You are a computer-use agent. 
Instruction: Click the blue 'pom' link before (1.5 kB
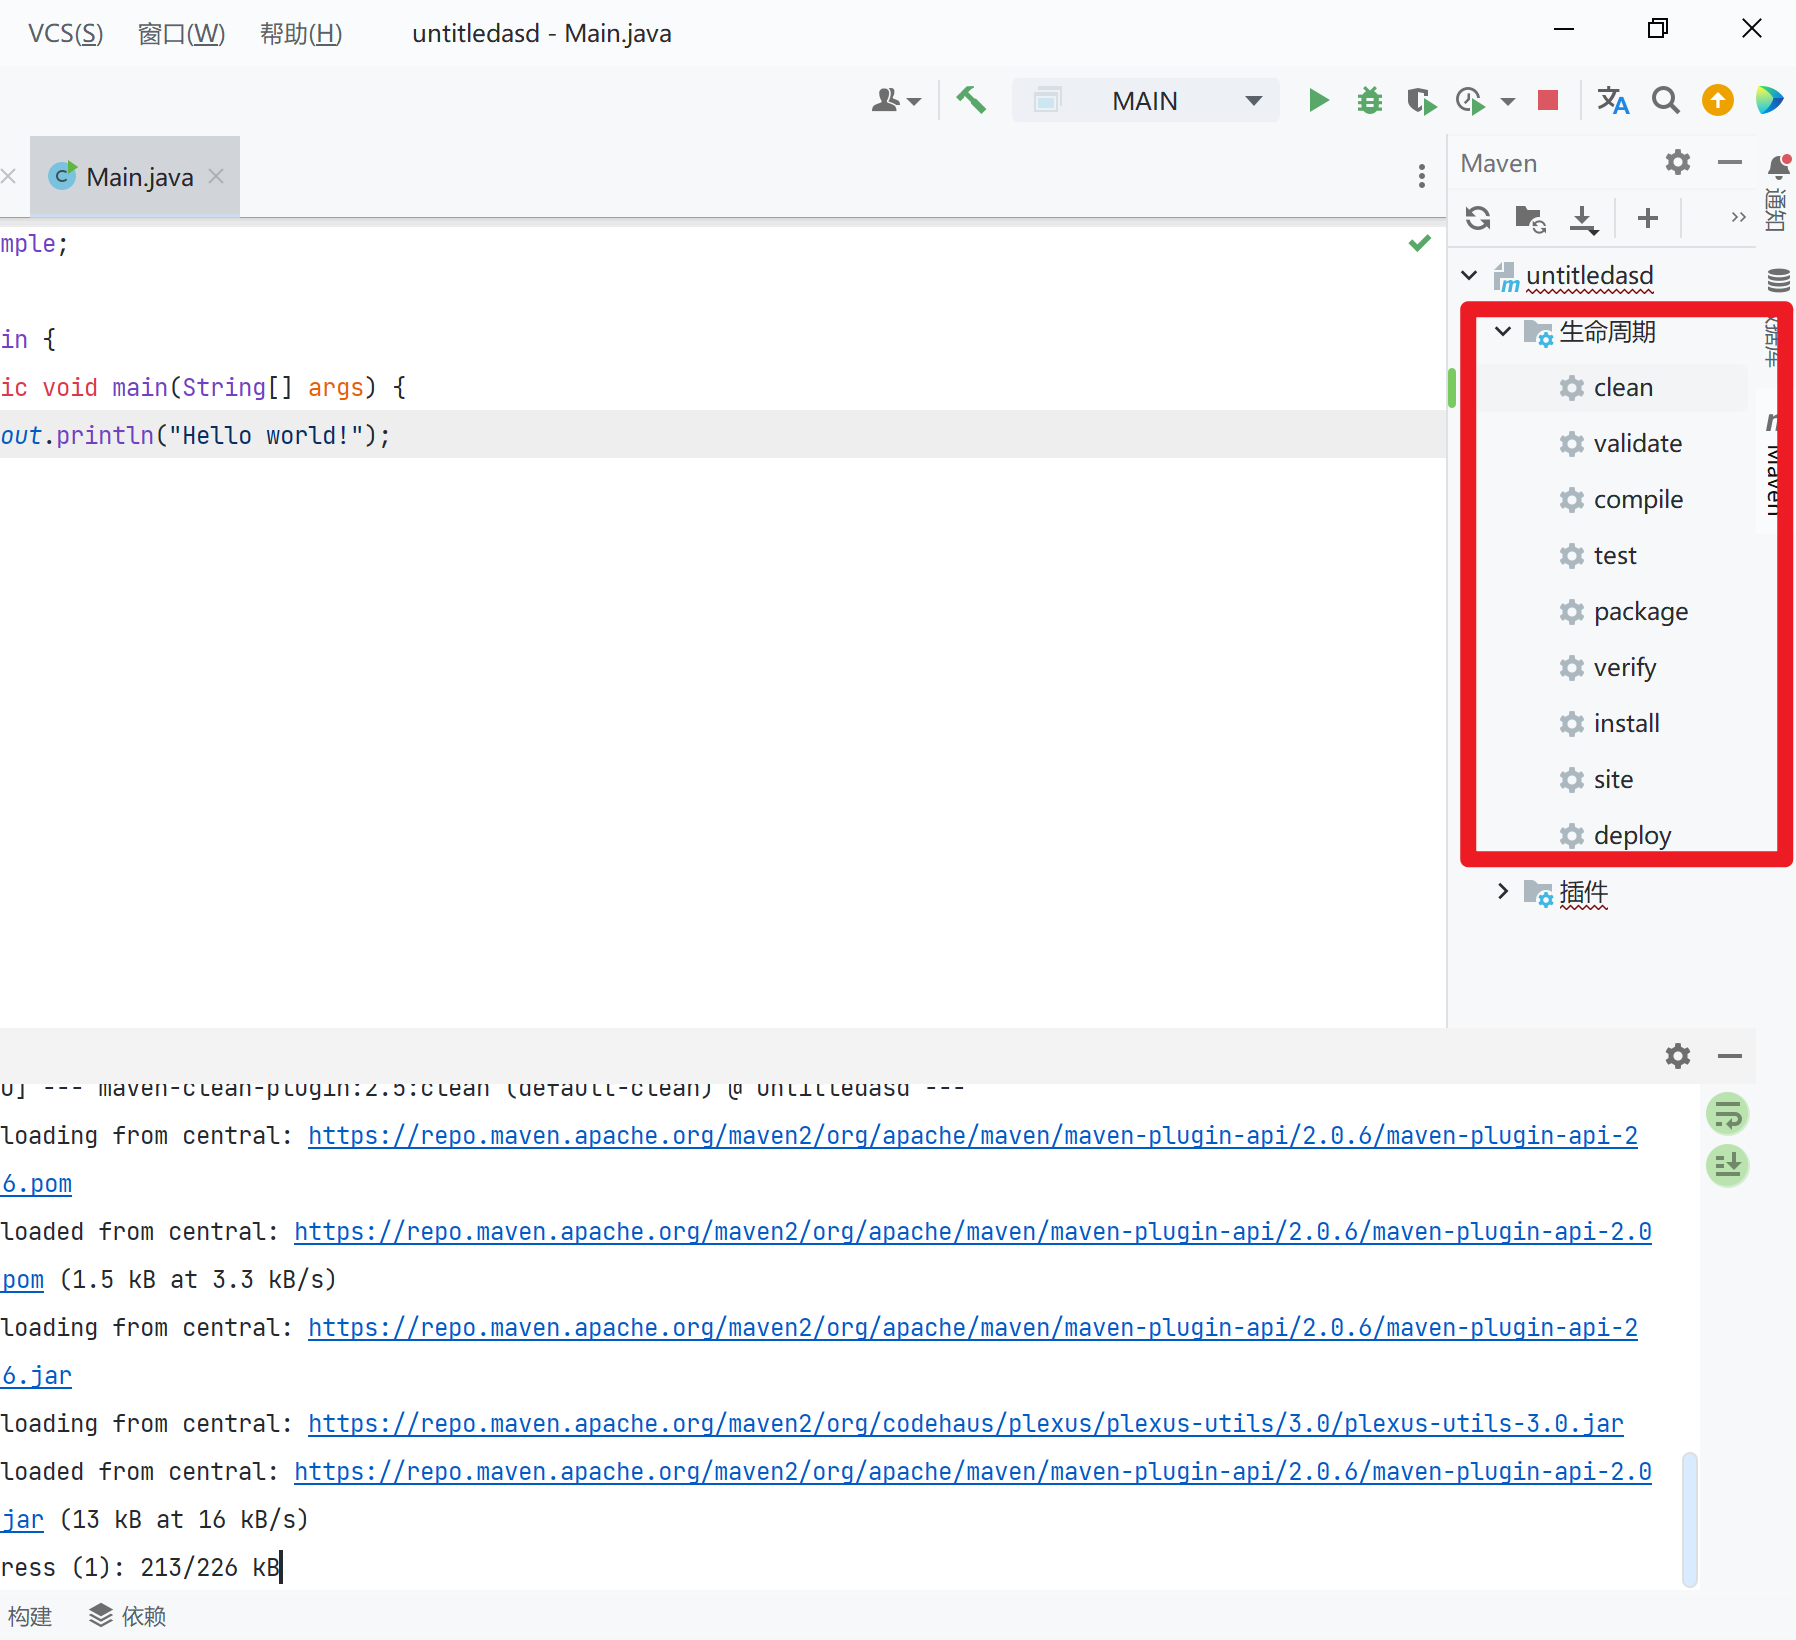click(22, 1280)
